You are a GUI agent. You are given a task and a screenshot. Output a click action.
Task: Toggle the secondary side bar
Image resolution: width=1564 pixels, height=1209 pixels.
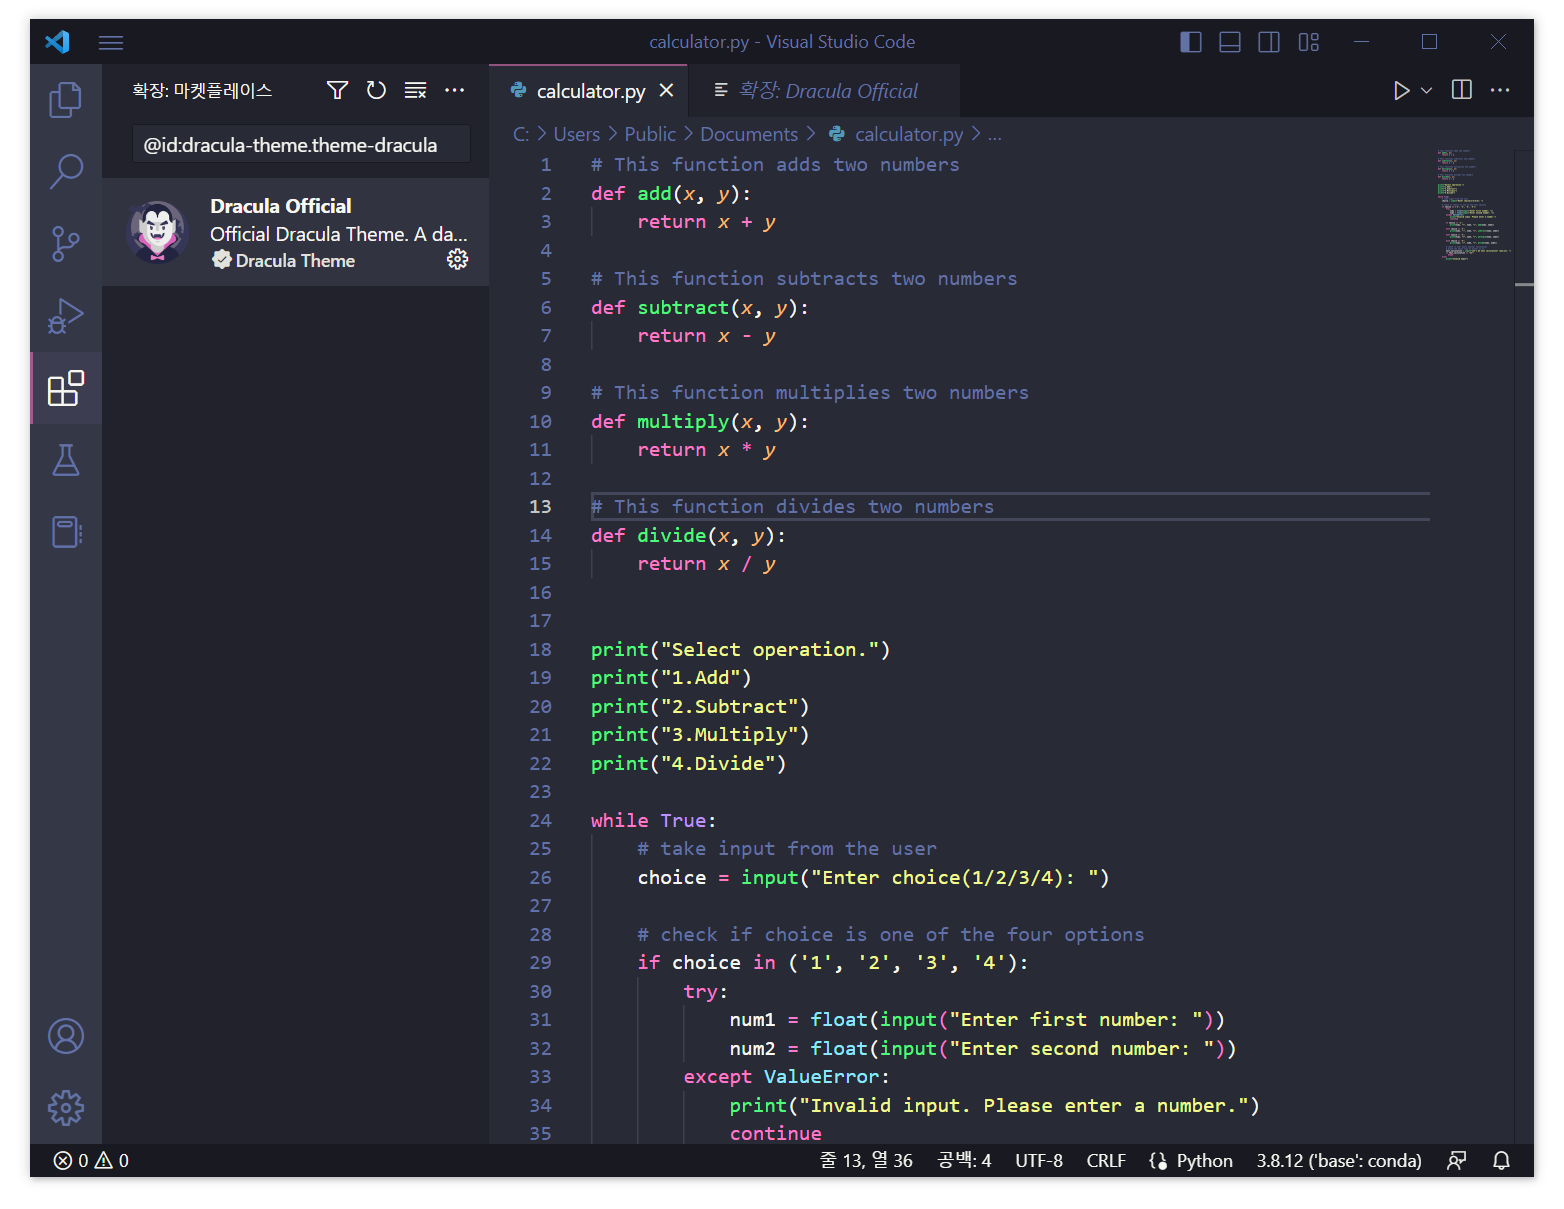tap(1269, 42)
